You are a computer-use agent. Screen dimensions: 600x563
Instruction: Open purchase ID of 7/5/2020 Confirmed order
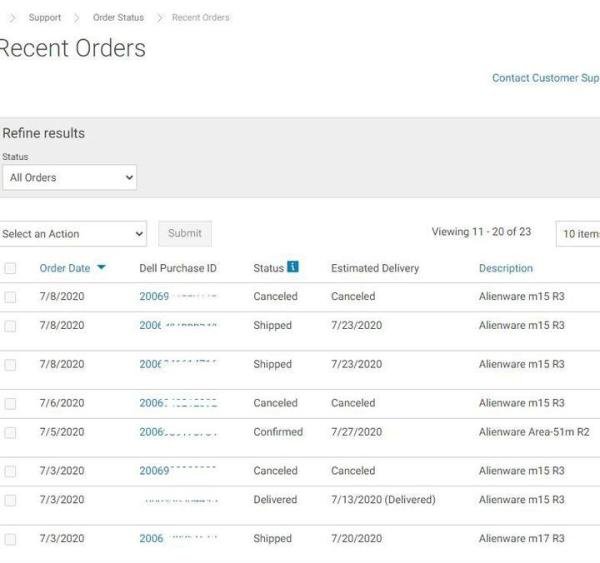178,432
